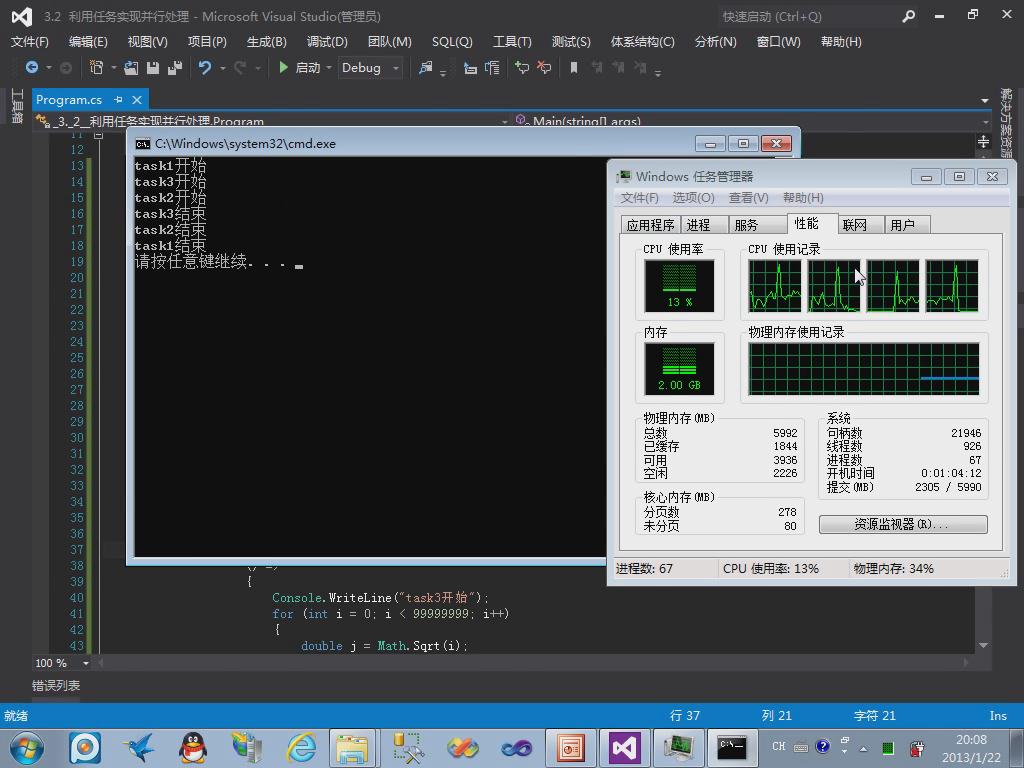This screenshot has height=768, width=1024.
Task: Open the 错误列表 panel tab
Action: pyautogui.click(x=56, y=685)
